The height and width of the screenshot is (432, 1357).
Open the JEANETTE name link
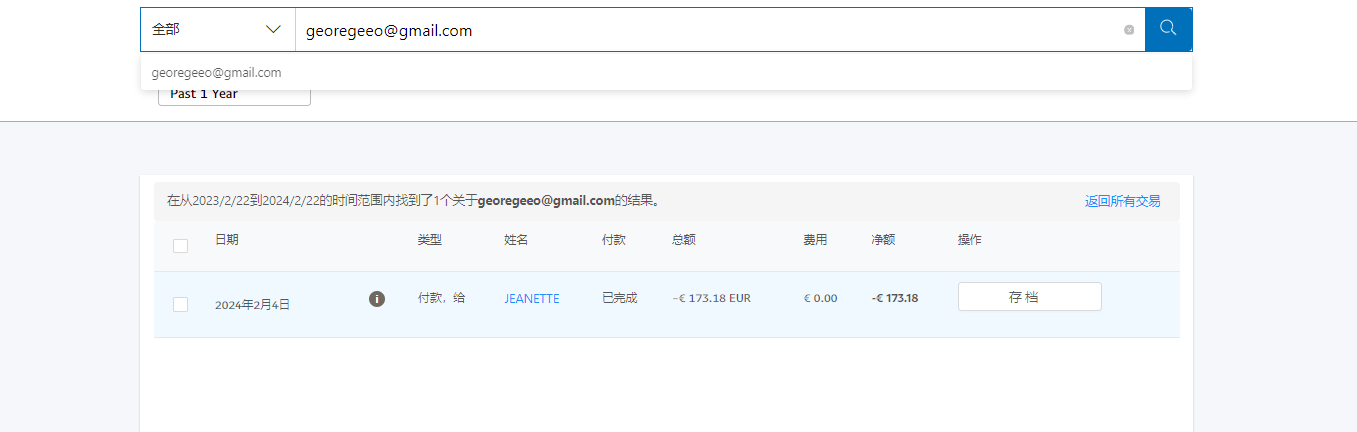532,299
